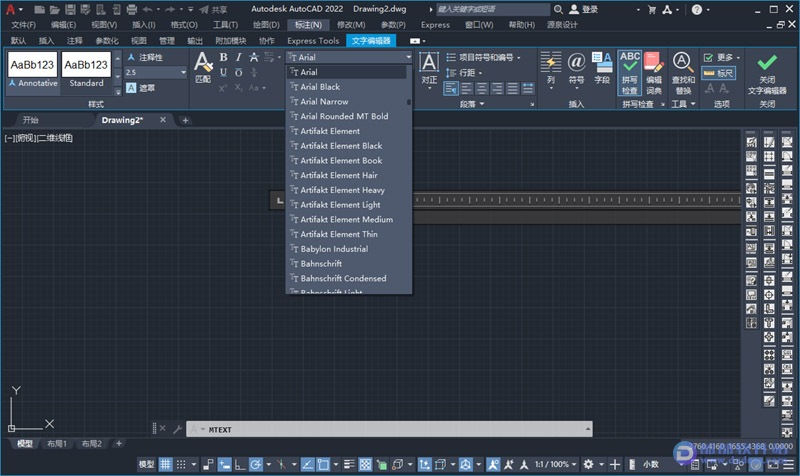Toggle the 拼写检查 spell check button

click(x=630, y=73)
